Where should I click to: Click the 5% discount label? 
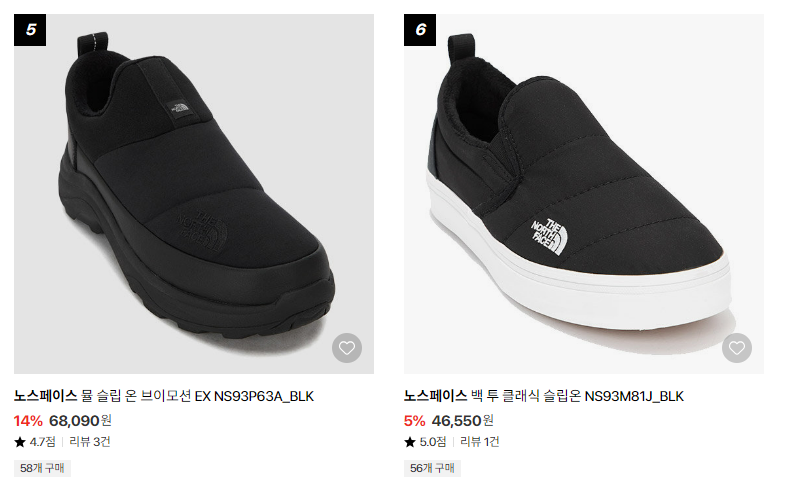414,420
